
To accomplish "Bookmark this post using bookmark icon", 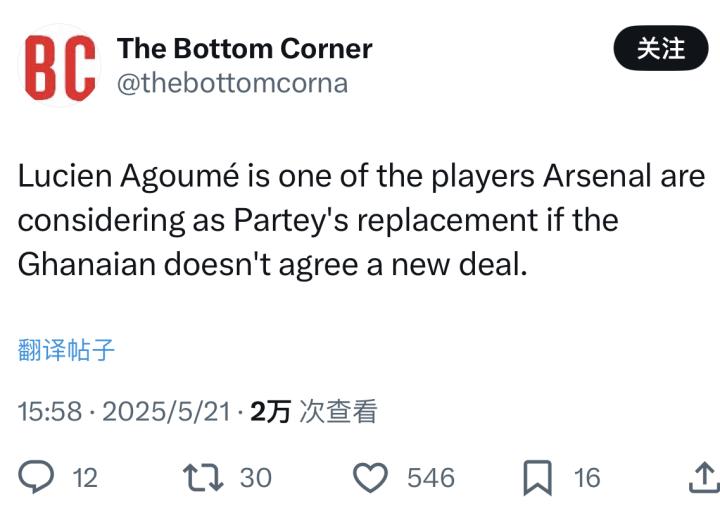I will coord(537,478).
